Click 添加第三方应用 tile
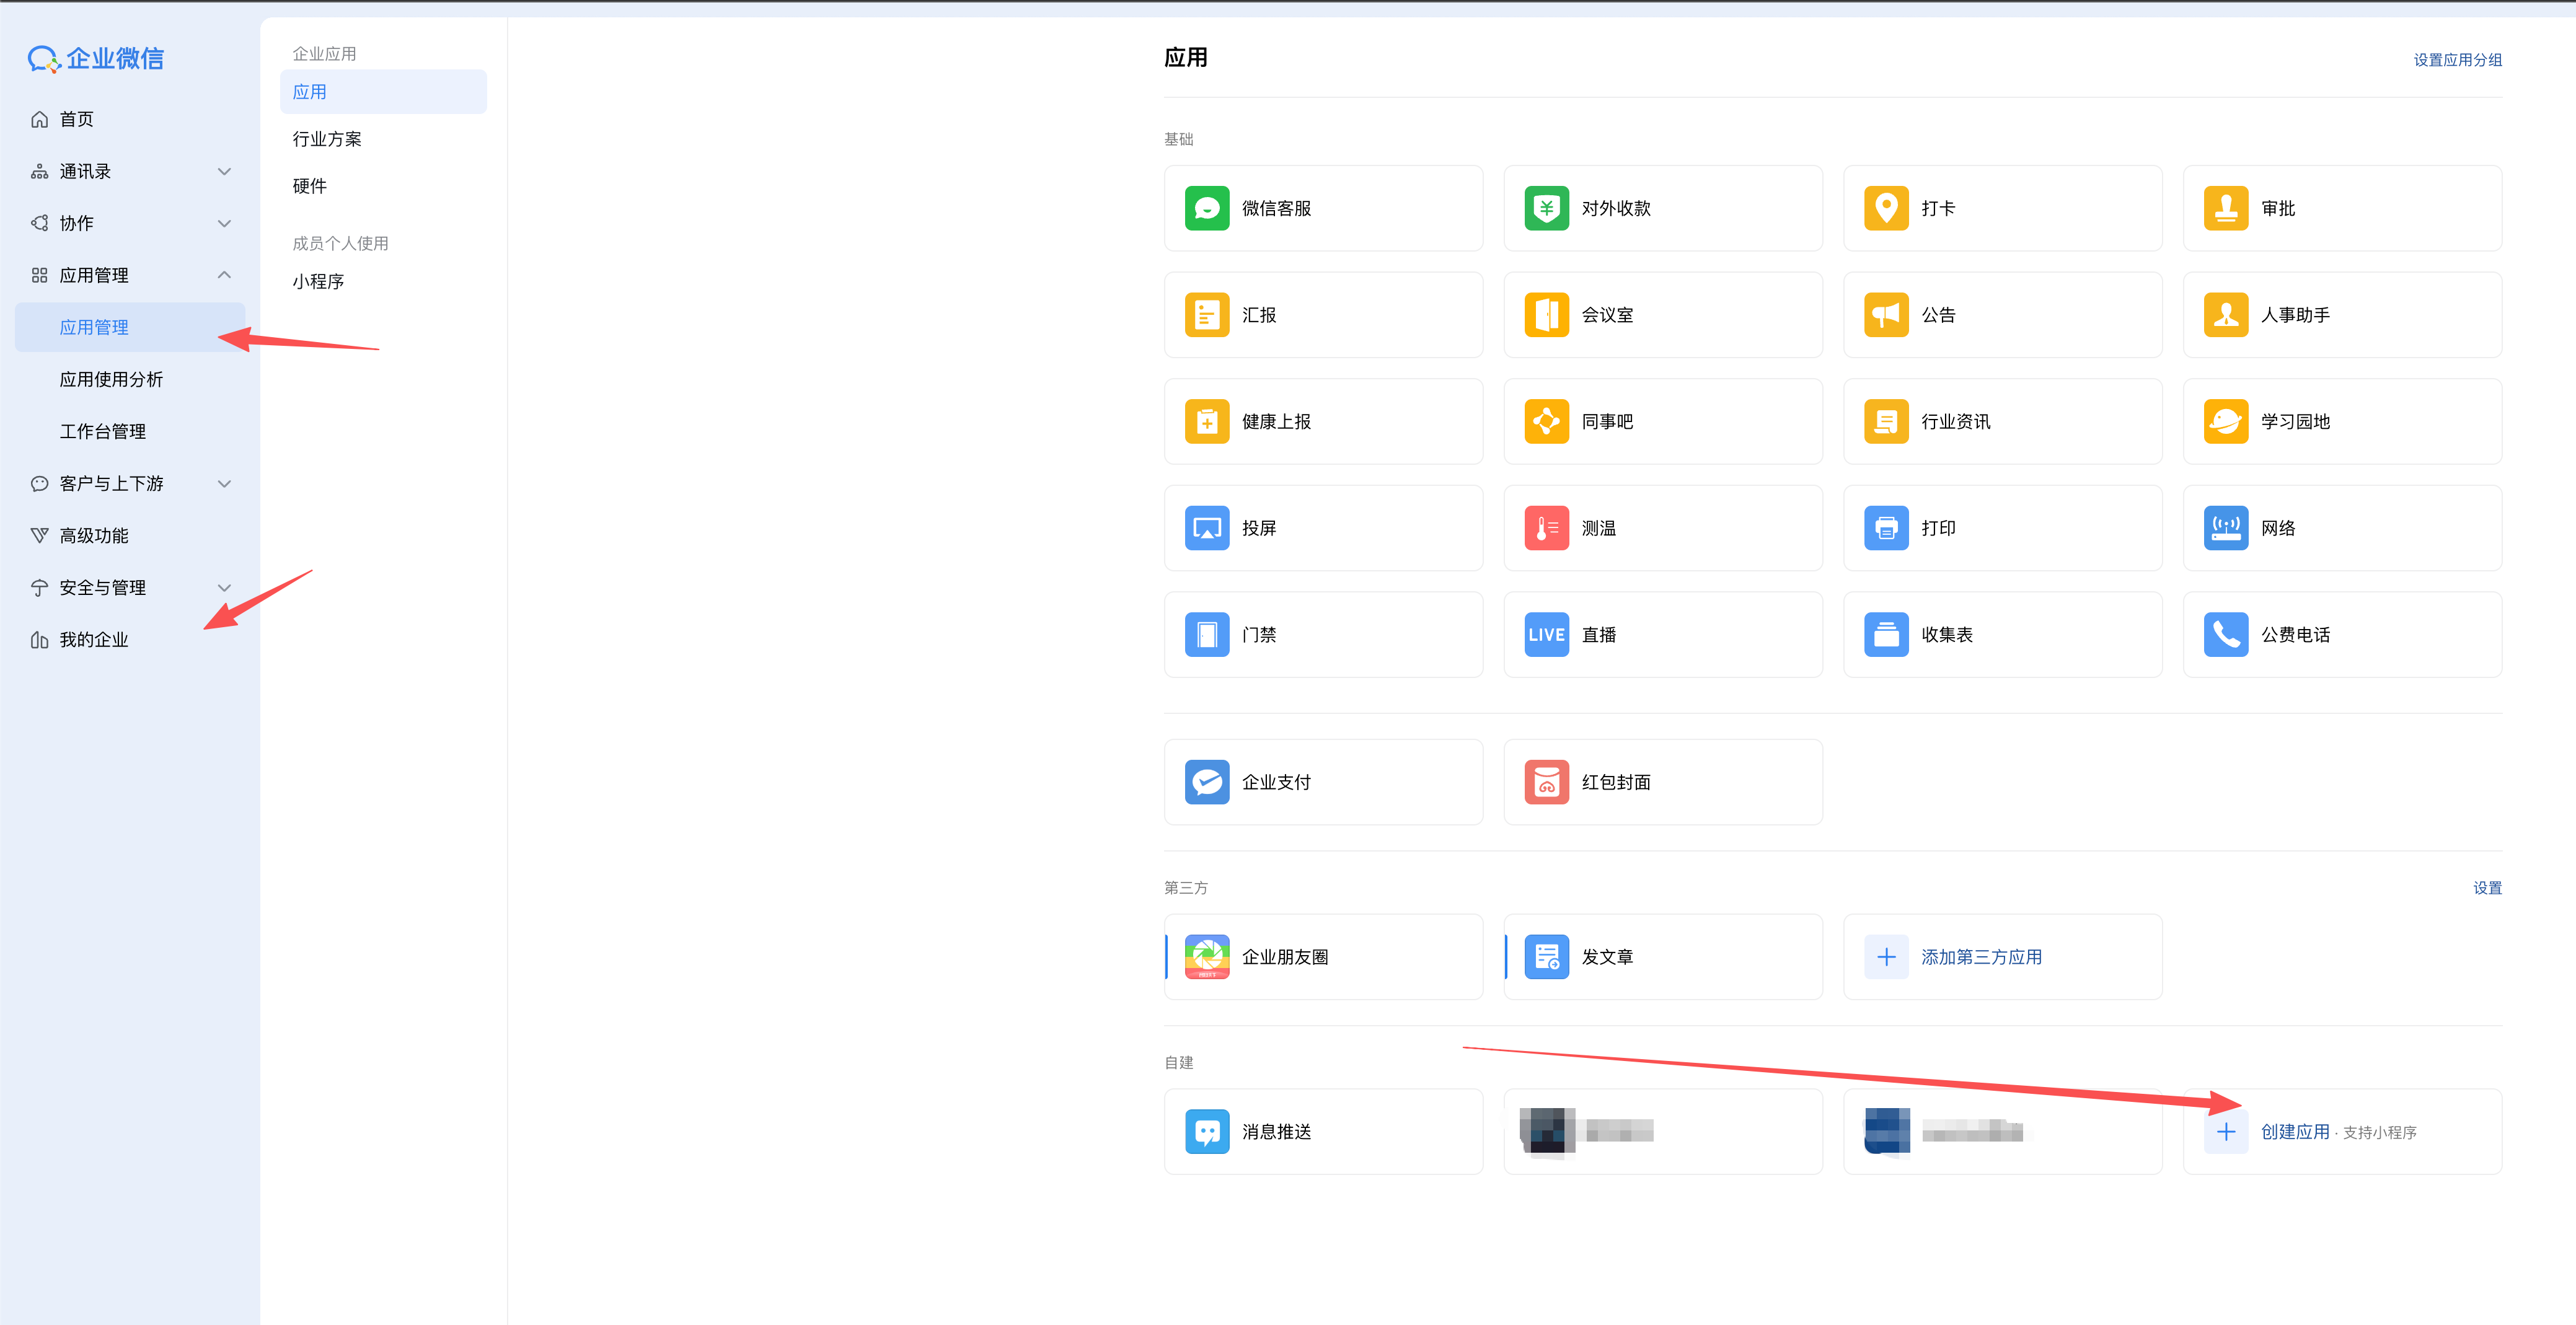Image resolution: width=2576 pixels, height=1325 pixels. click(1980, 957)
